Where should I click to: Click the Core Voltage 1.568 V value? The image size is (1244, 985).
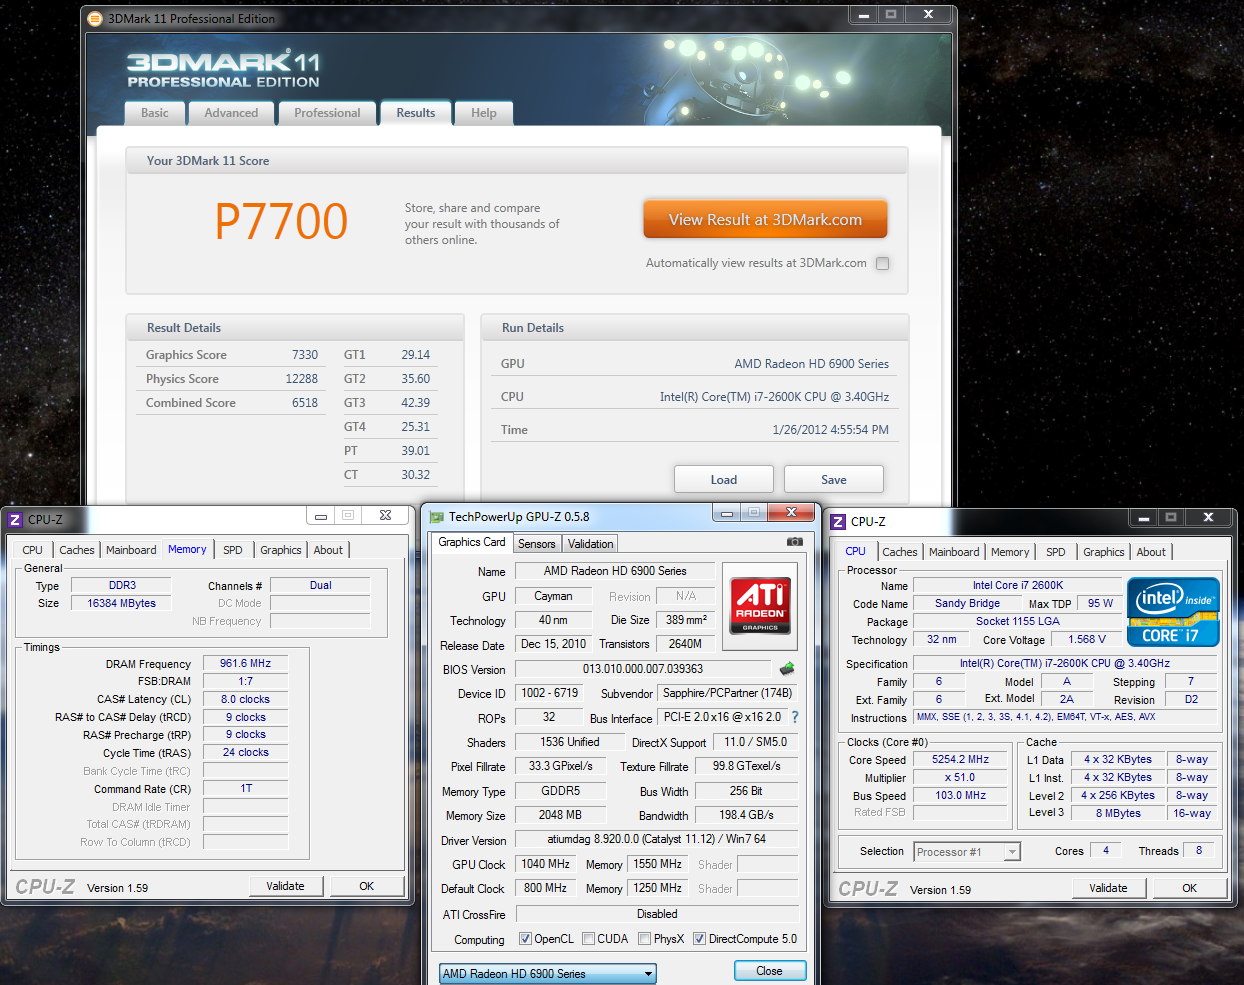(1087, 639)
